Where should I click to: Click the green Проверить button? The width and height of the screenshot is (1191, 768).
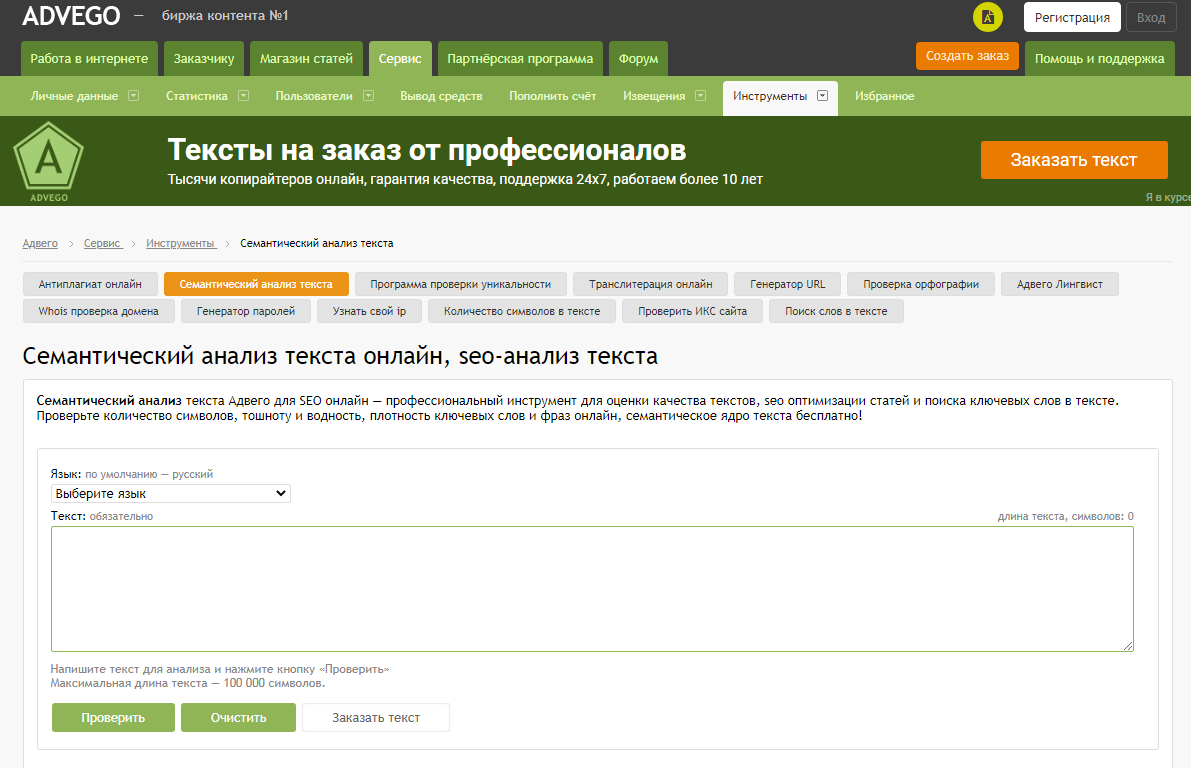[113, 717]
